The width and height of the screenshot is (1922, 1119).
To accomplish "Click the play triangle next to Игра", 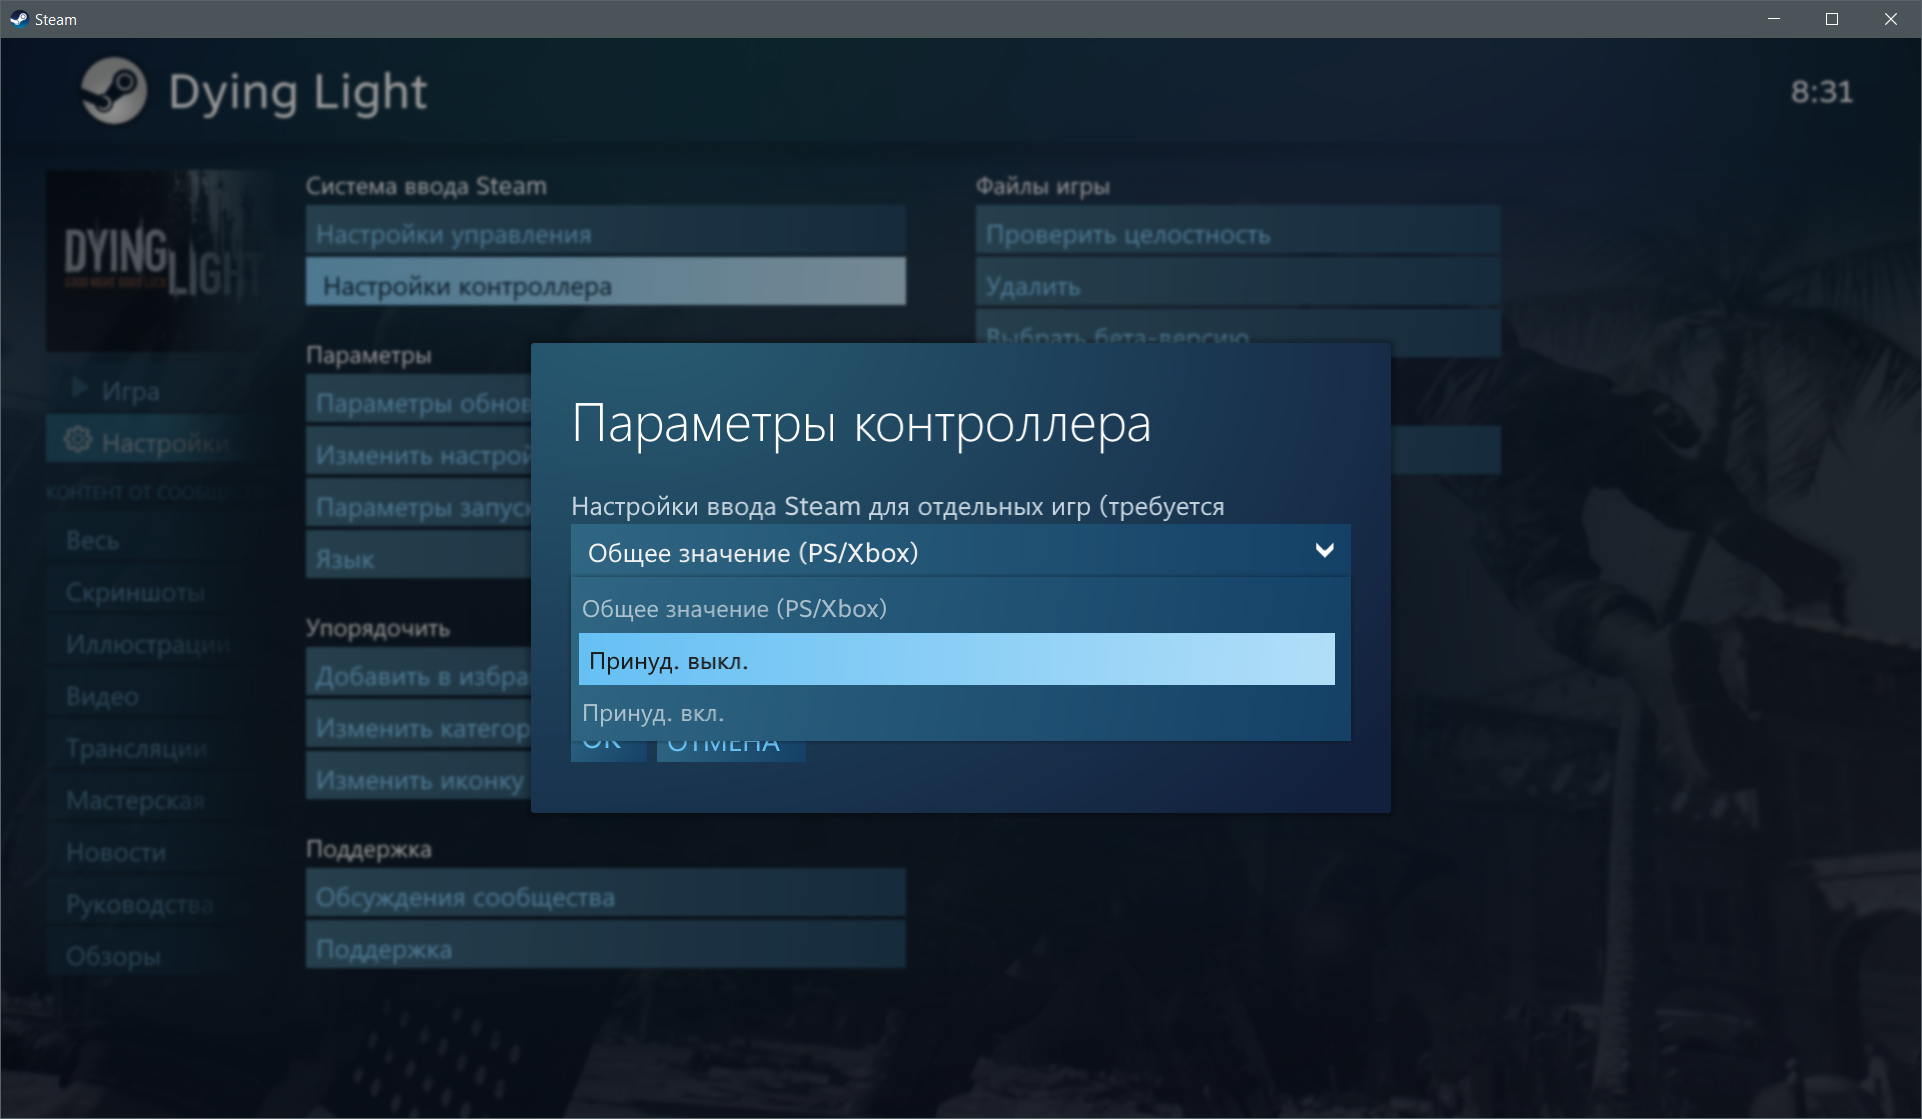I will coord(79,388).
